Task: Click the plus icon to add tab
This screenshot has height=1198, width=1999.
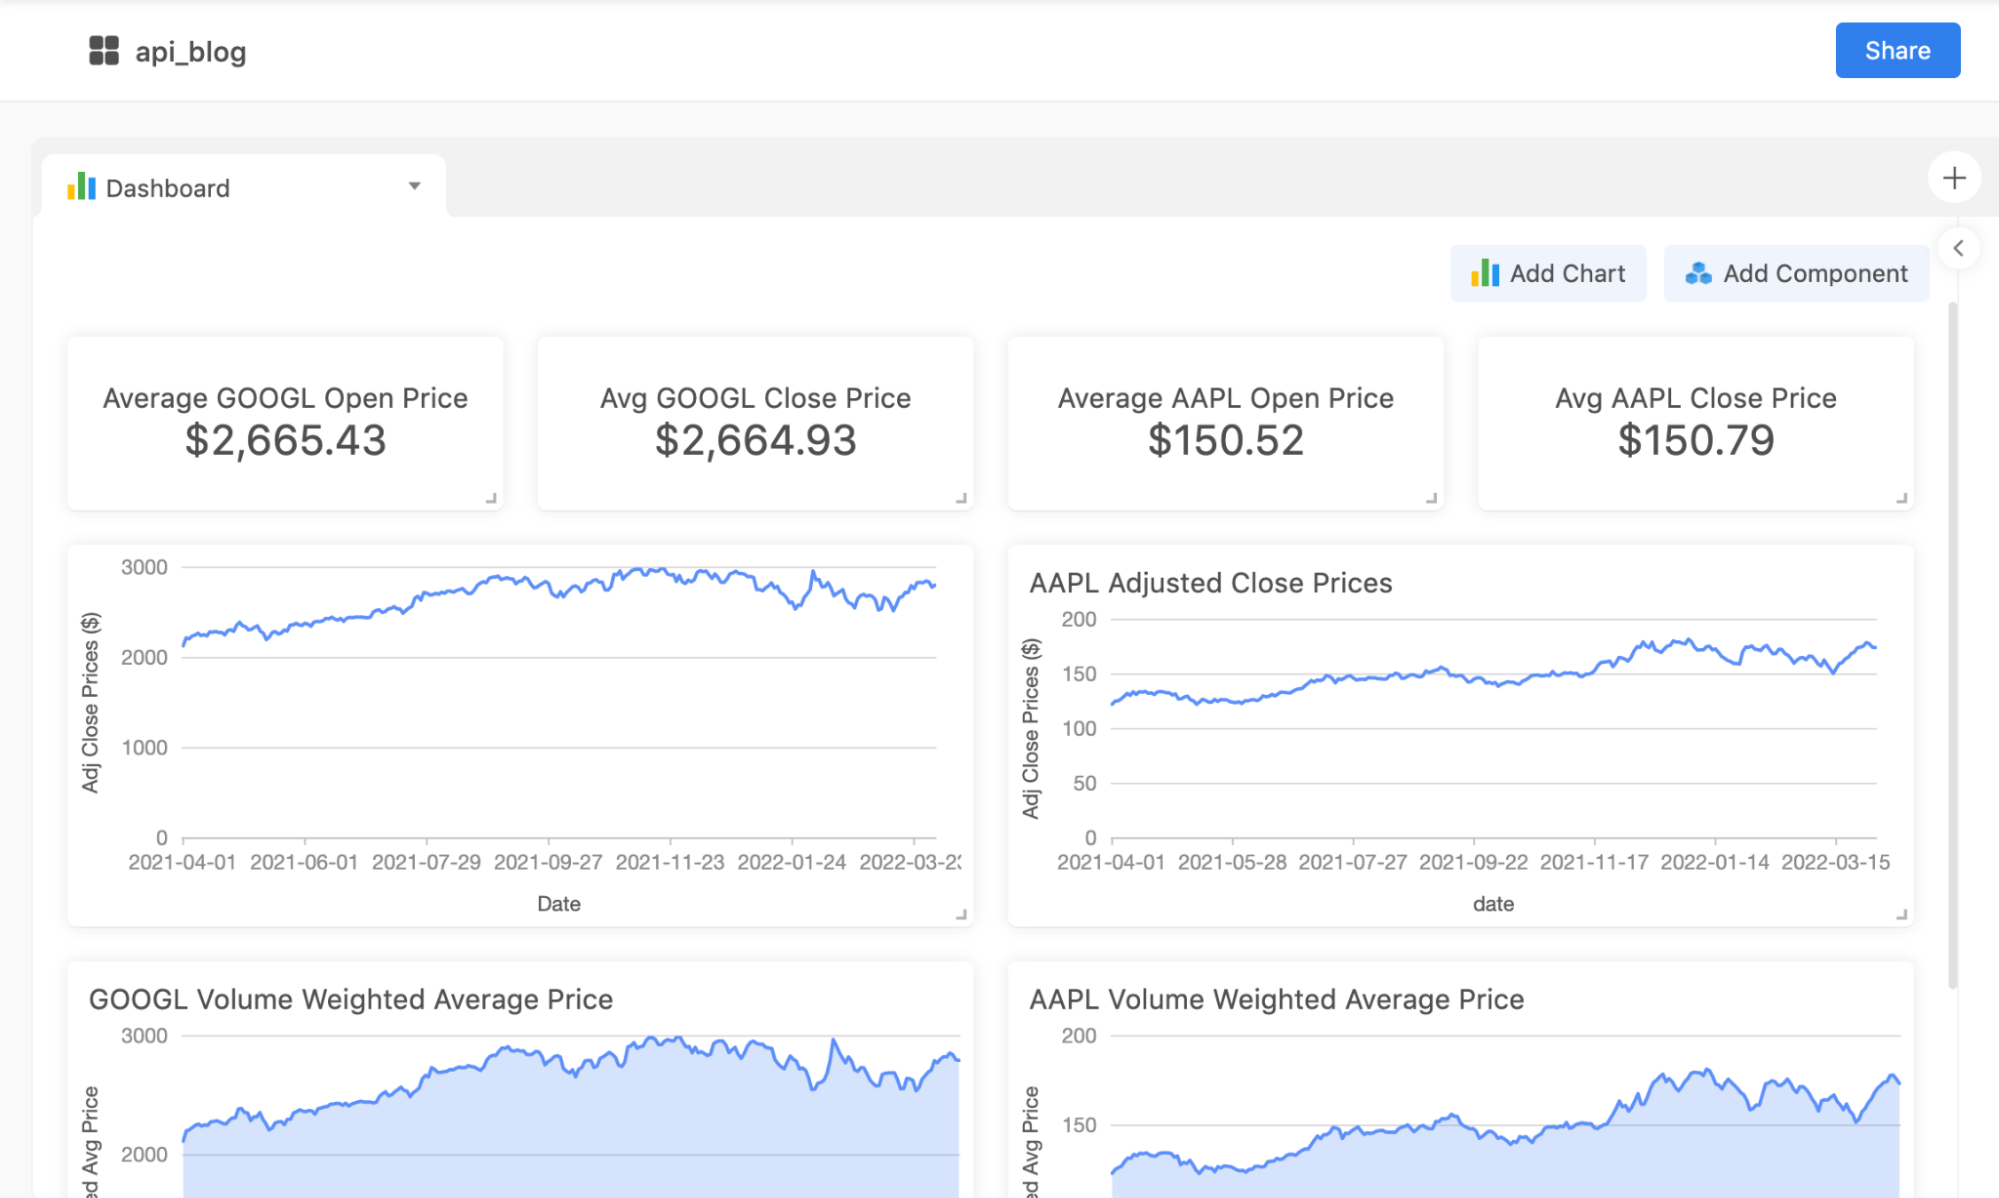Action: pyautogui.click(x=1953, y=178)
